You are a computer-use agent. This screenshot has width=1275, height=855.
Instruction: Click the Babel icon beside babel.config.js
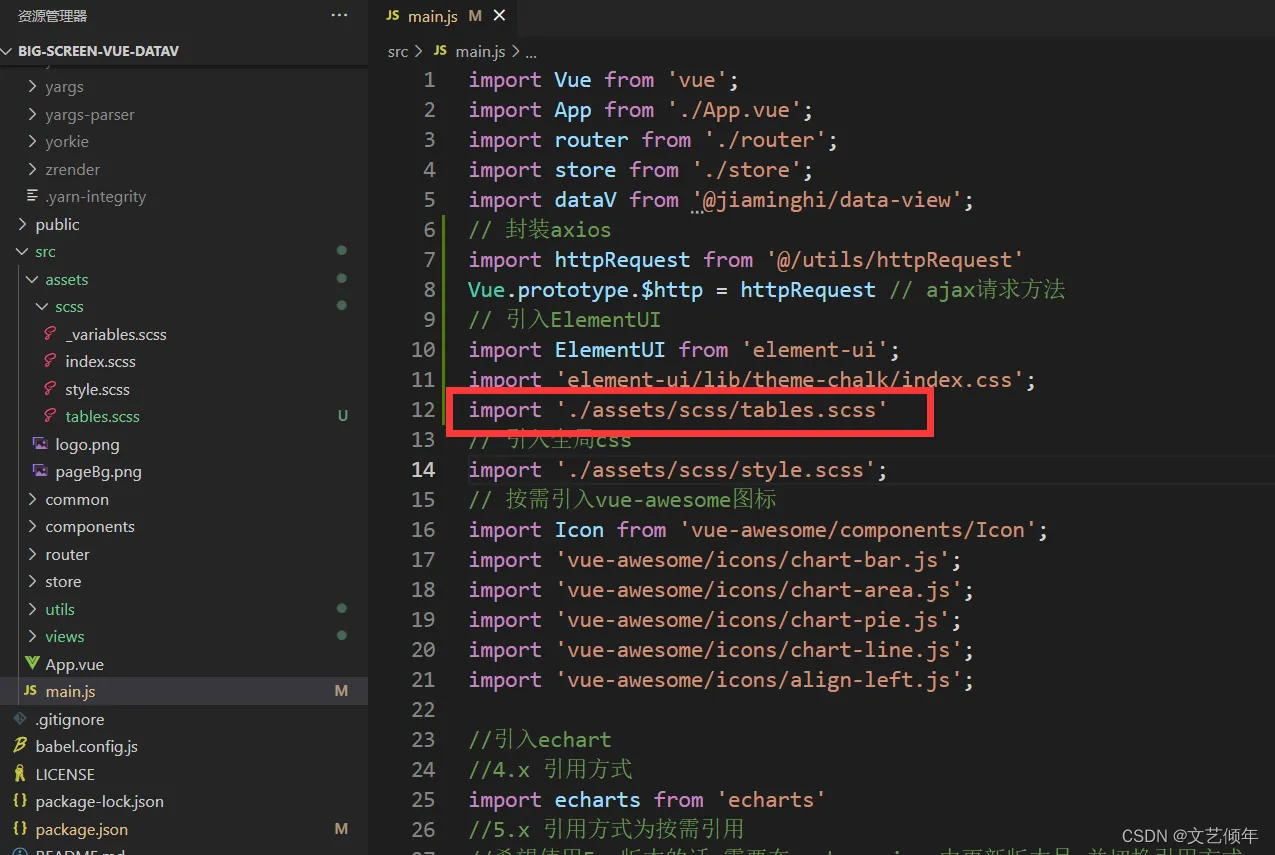tap(20, 746)
